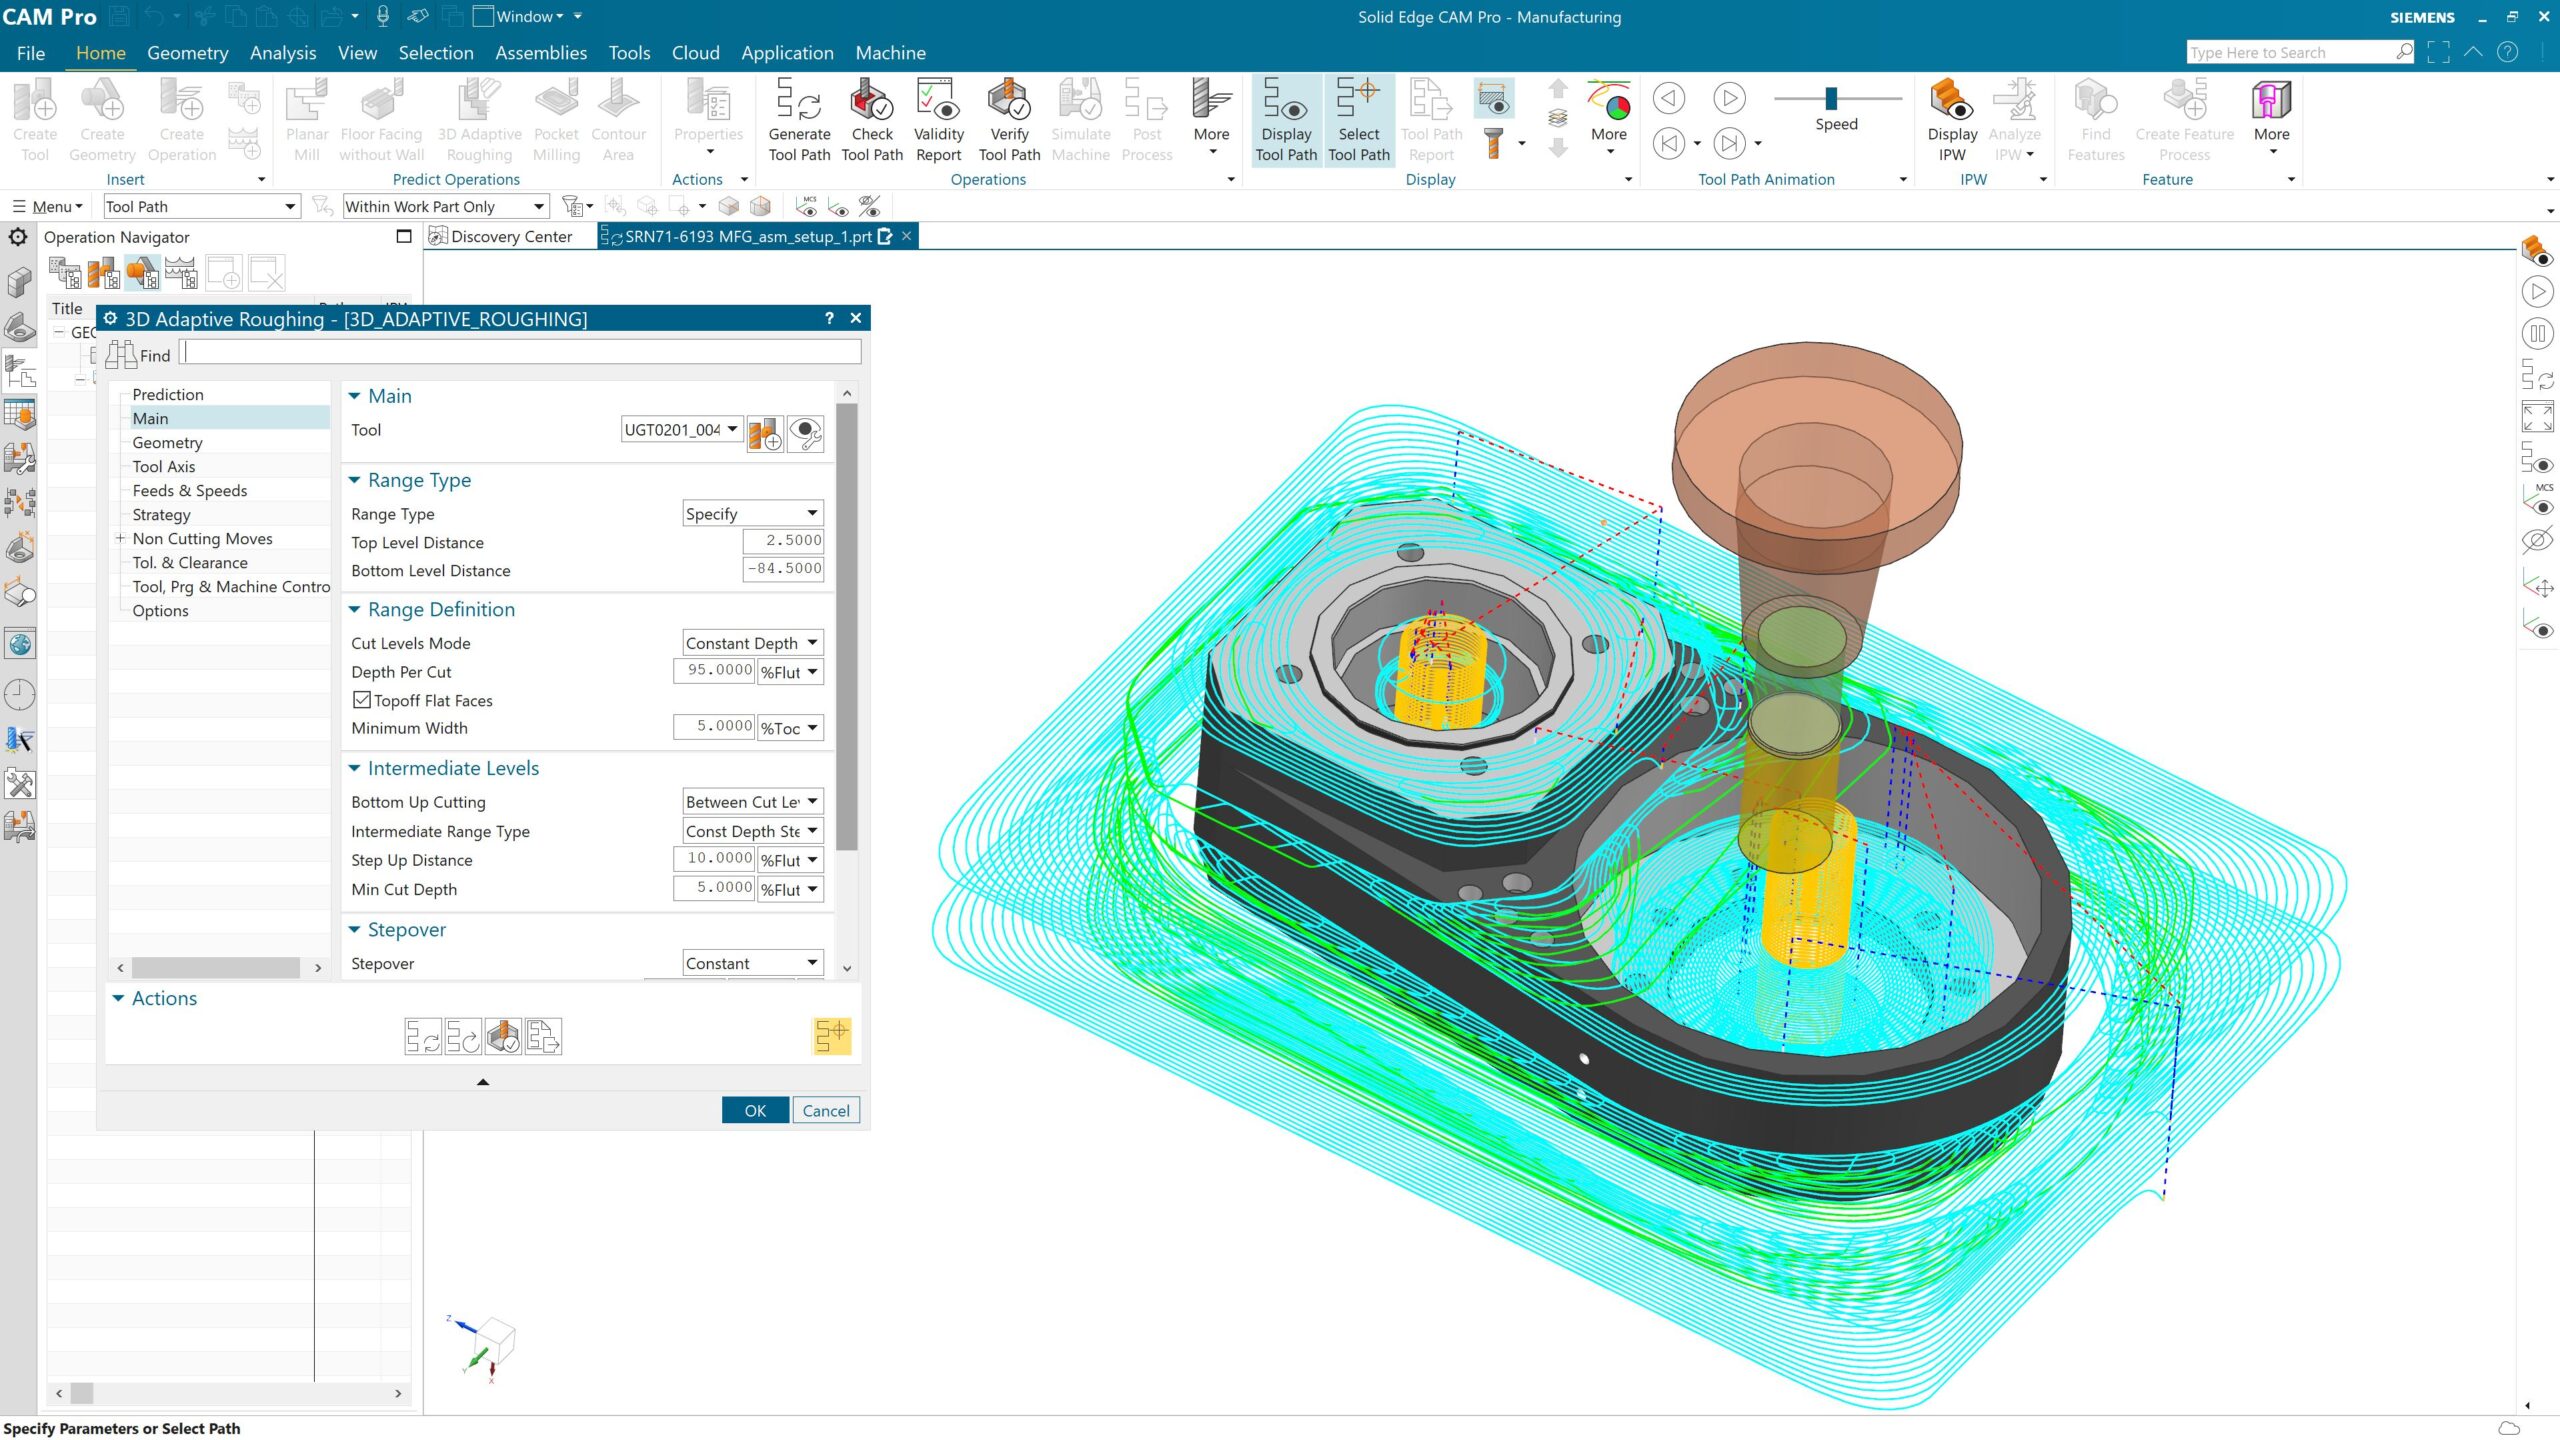
Task: Click the Bottom Up Cutting dropdown
Action: pyautogui.click(x=751, y=802)
